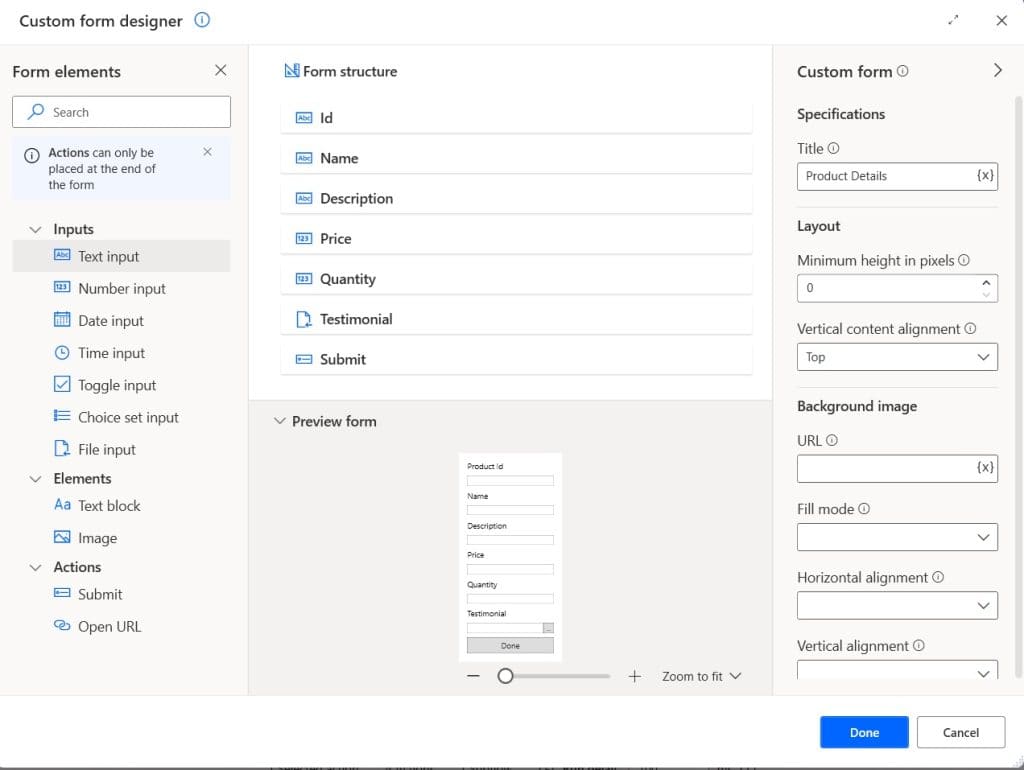Select the Testimonial row in Form structure
Screen dimensions: 1024x770
click(516, 319)
